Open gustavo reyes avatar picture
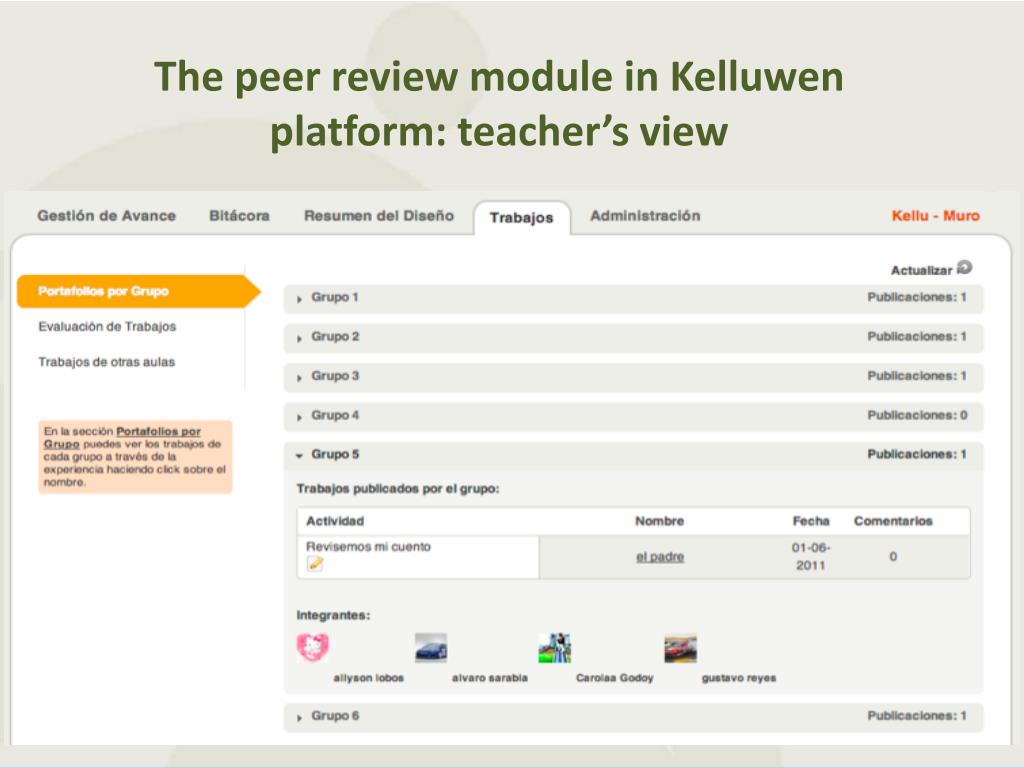 pos(680,648)
